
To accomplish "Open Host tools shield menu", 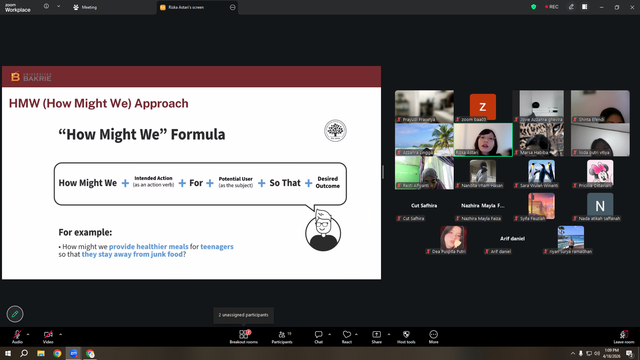I will pos(406,337).
